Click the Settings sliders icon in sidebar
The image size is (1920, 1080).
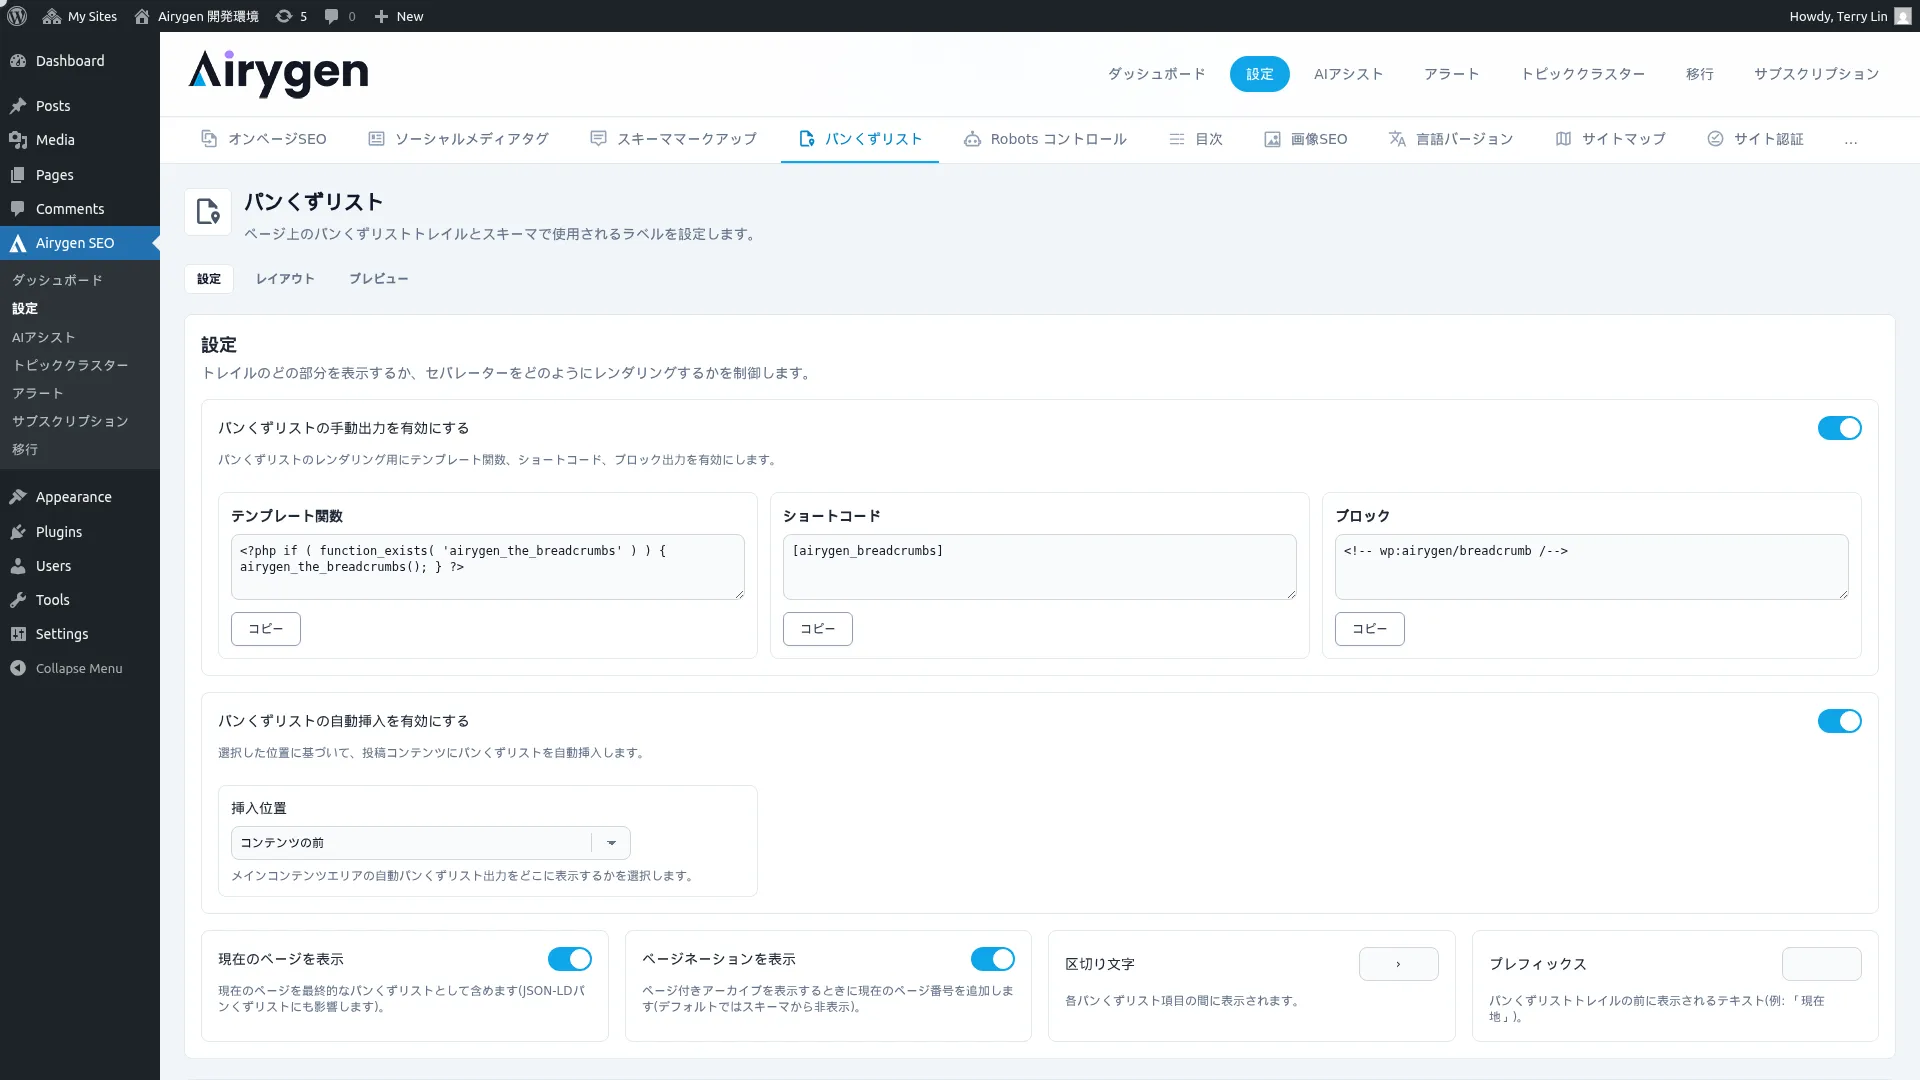18,634
